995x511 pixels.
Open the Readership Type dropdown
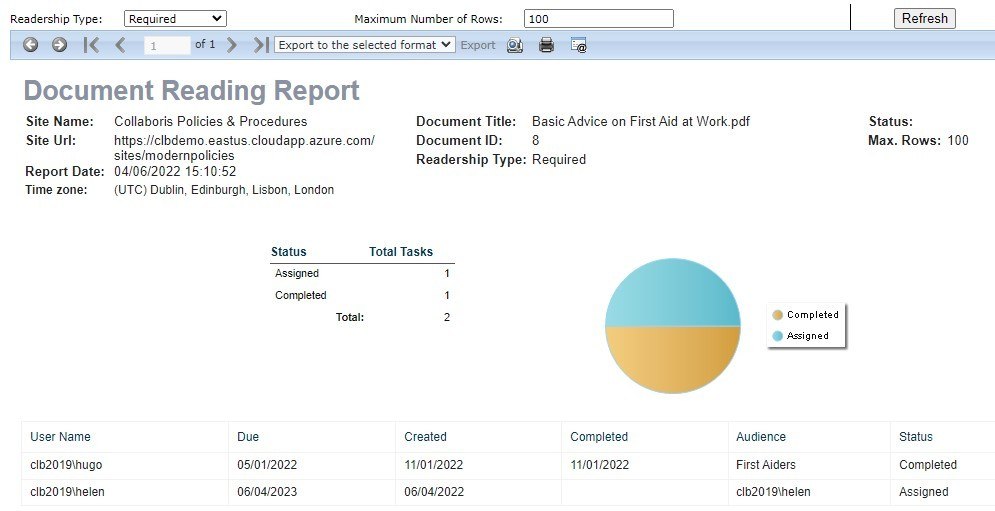coord(175,18)
